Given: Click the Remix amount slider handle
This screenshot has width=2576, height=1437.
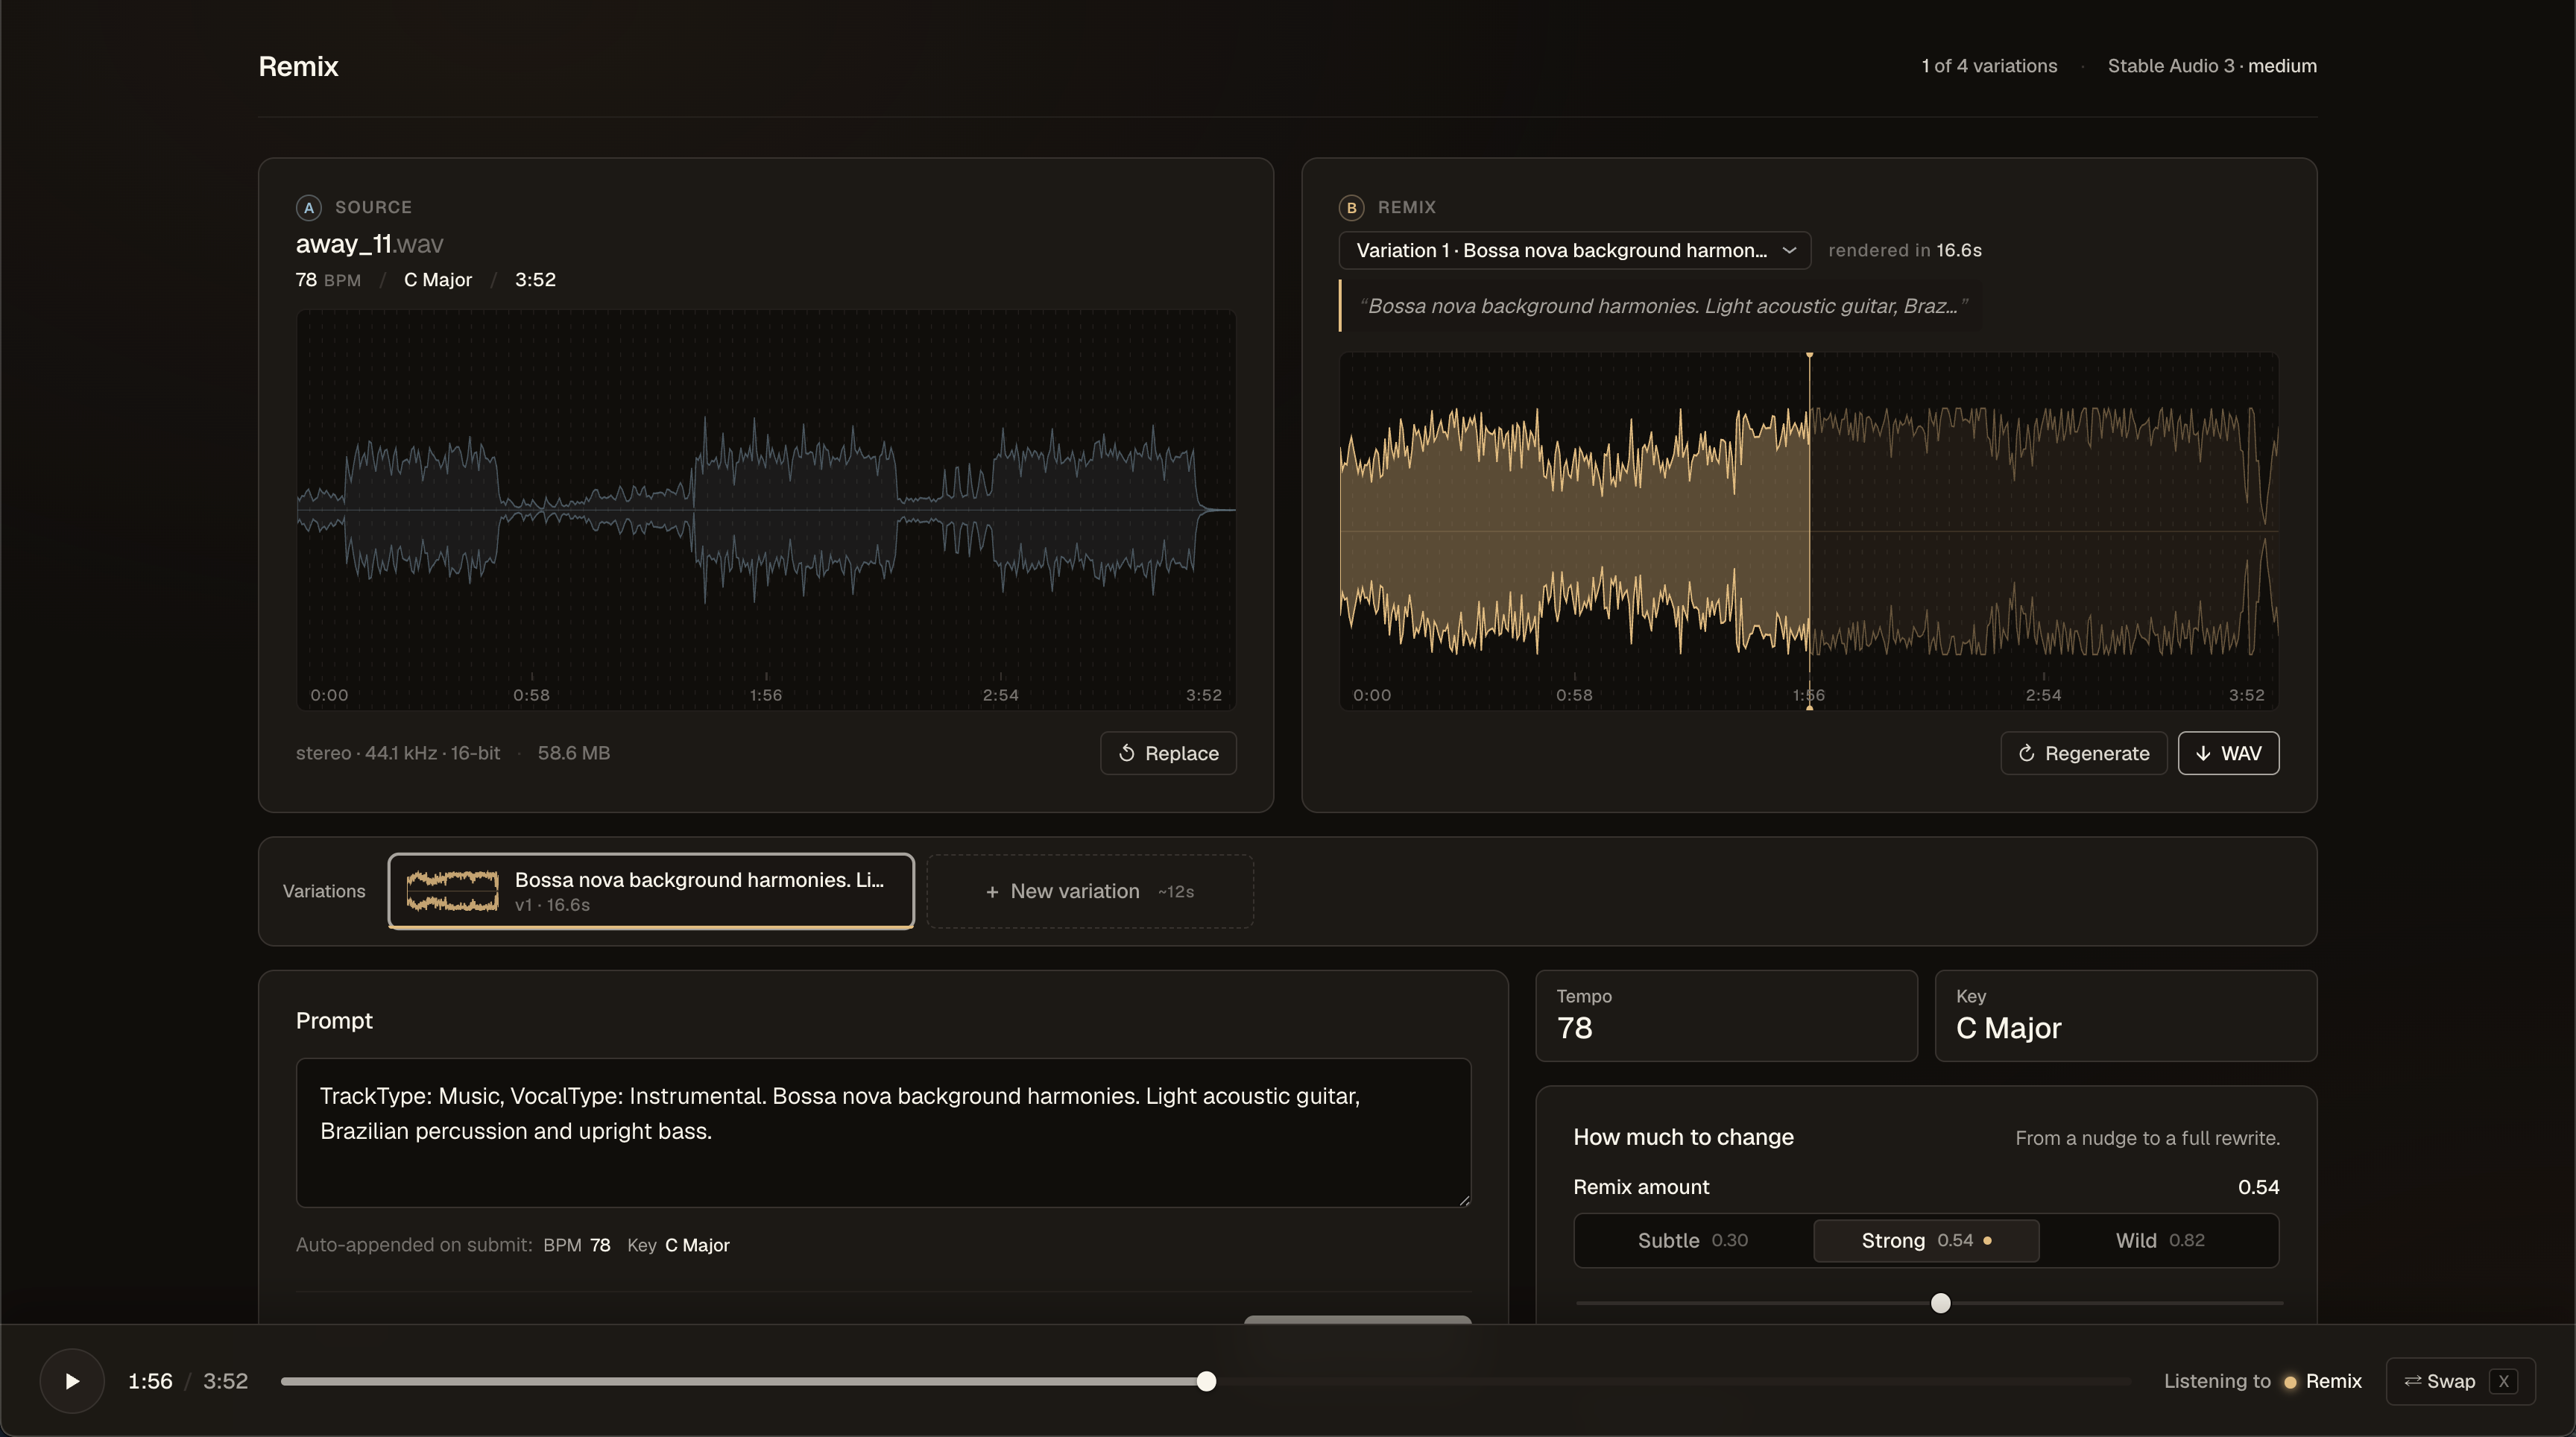Looking at the screenshot, I should coord(1940,1303).
